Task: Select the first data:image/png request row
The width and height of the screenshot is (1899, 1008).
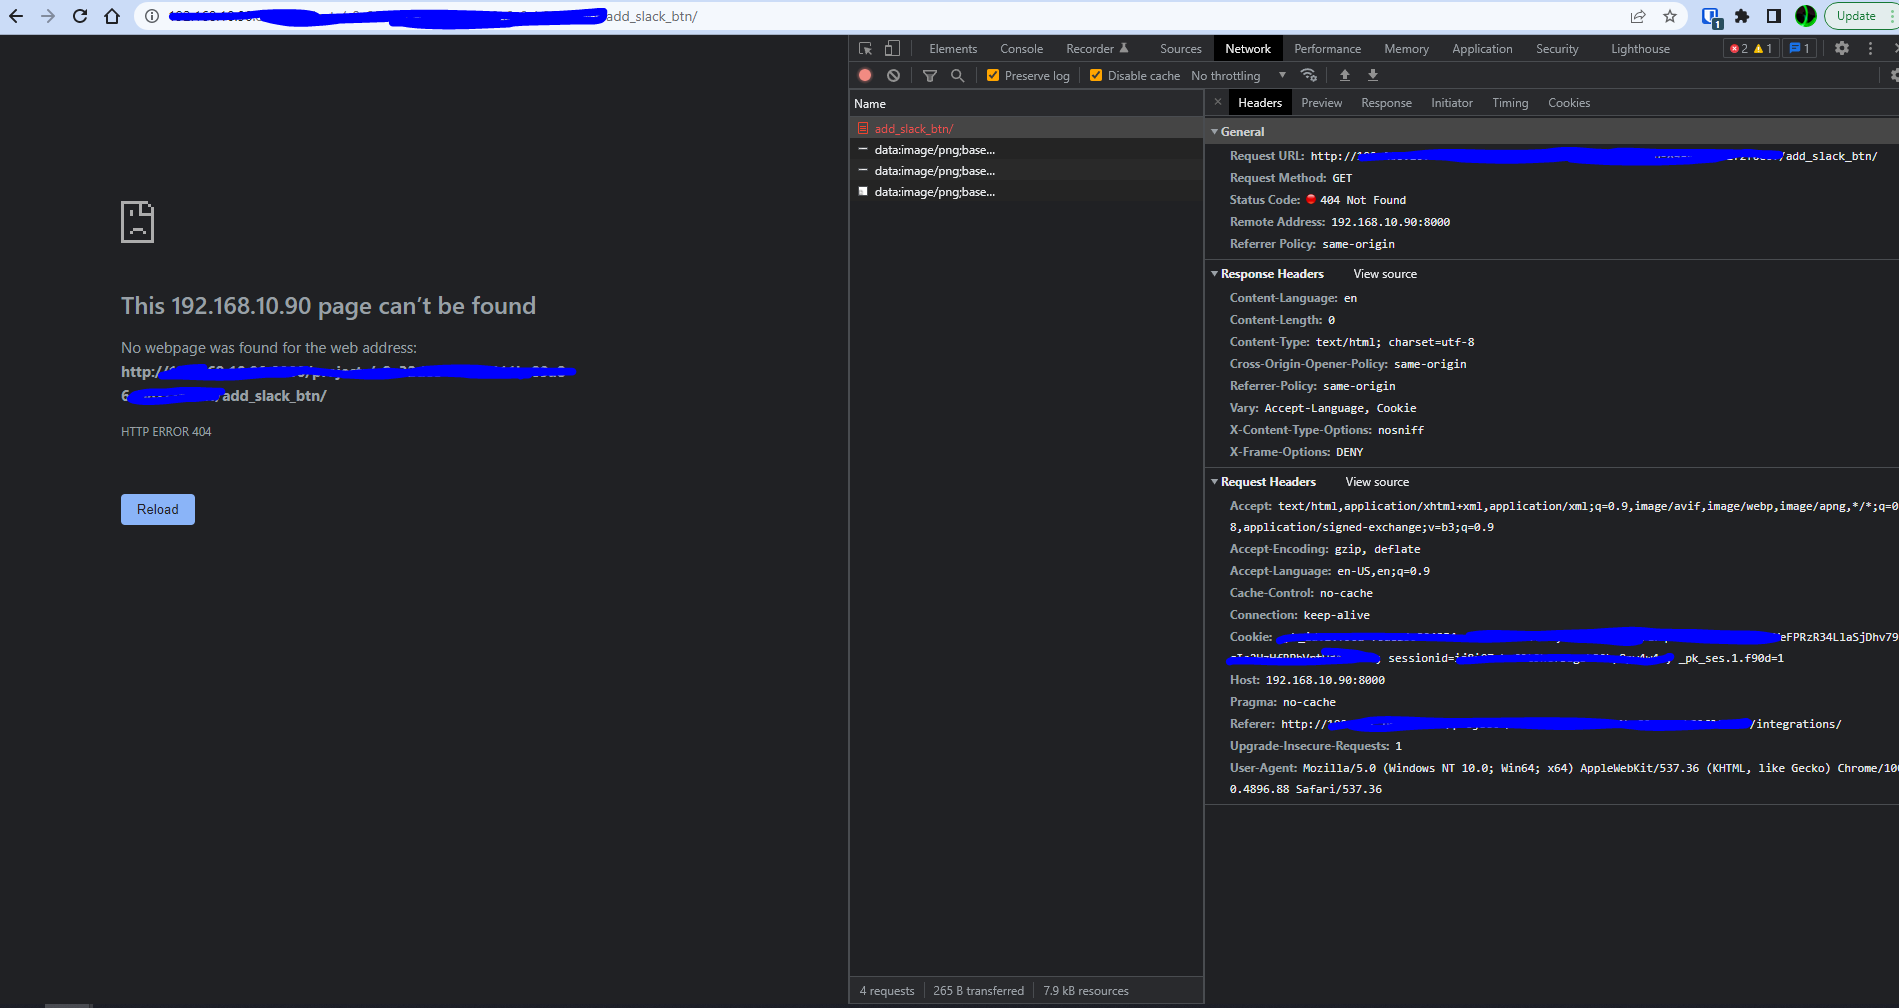Action: tap(1026, 150)
